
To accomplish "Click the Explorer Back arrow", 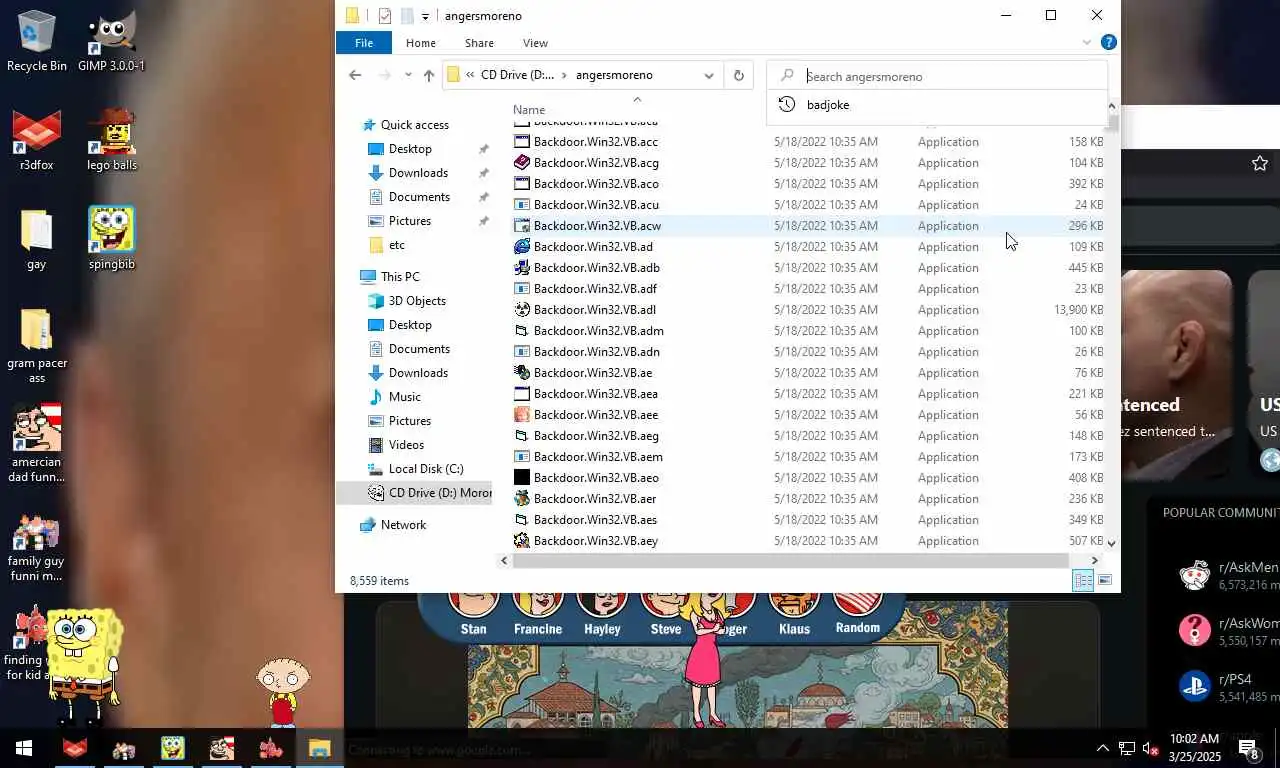I will pyautogui.click(x=355, y=75).
